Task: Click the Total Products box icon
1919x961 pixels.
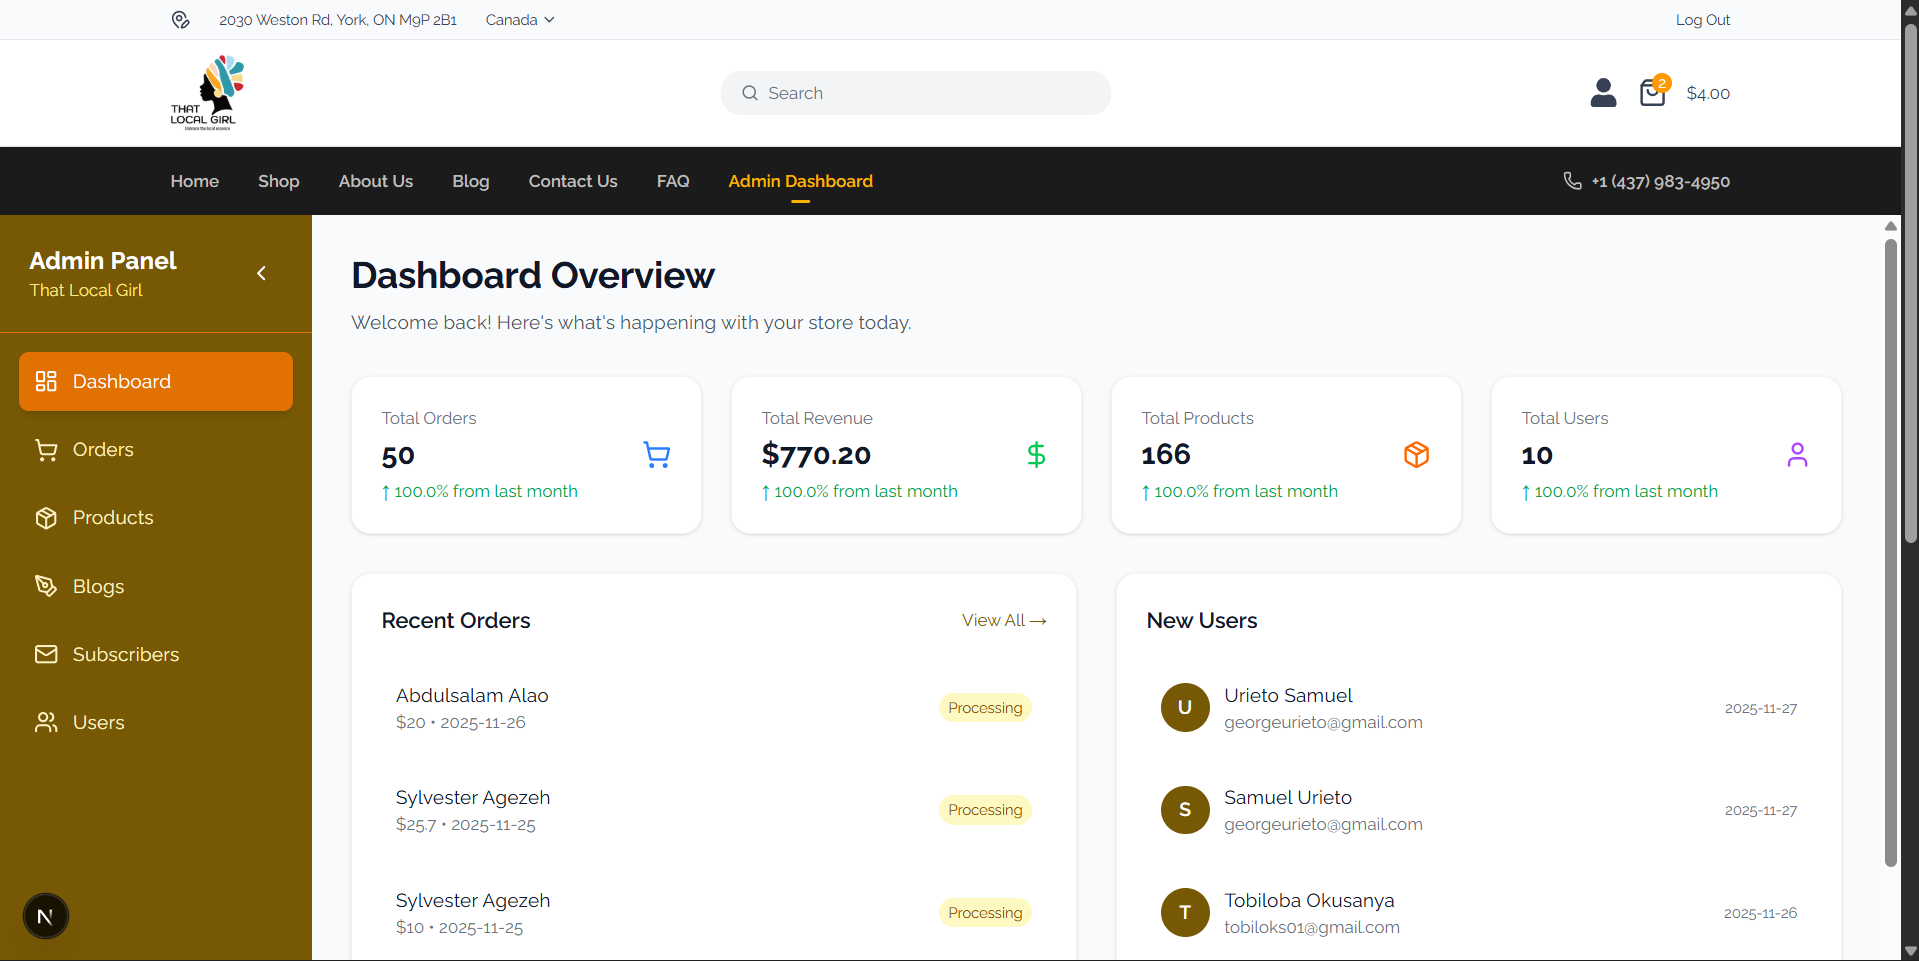Action: pos(1416,455)
